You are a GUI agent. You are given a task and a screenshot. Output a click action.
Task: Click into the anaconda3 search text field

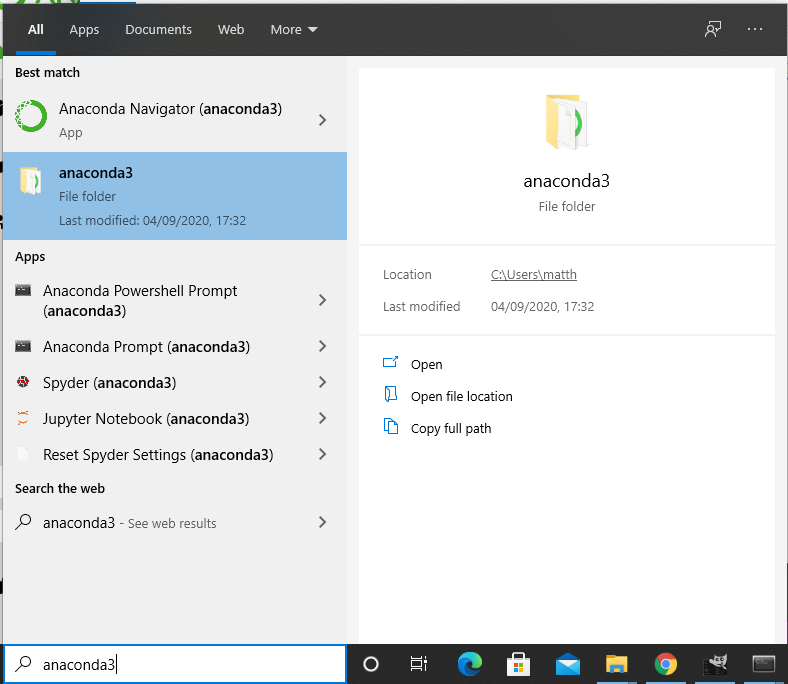(175, 664)
